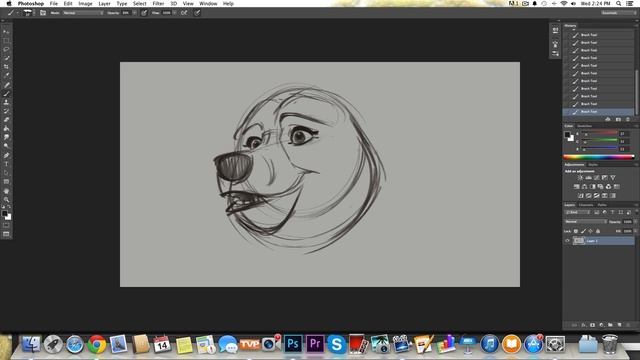Add a Vibrance adjustment
This screenshot has height=360, width=640.
pyautogui.click(x=613, y=178)
